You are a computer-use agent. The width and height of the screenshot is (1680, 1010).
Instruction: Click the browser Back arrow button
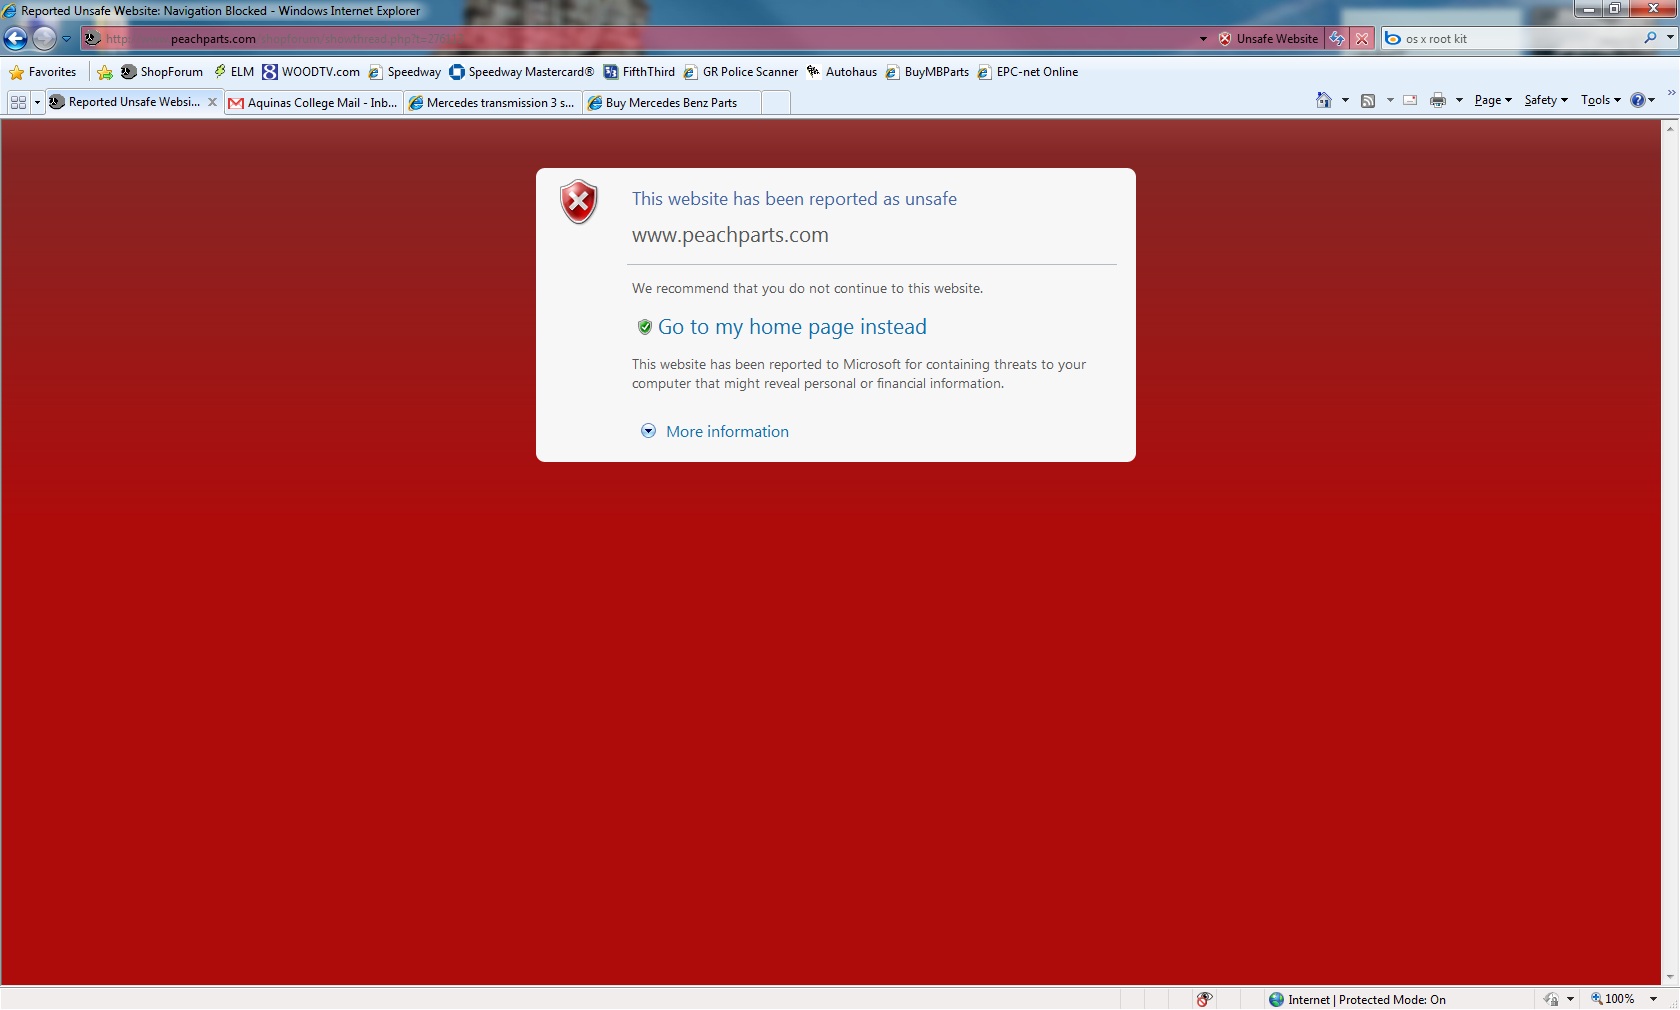pyautogui.click(x=16, y=39)
